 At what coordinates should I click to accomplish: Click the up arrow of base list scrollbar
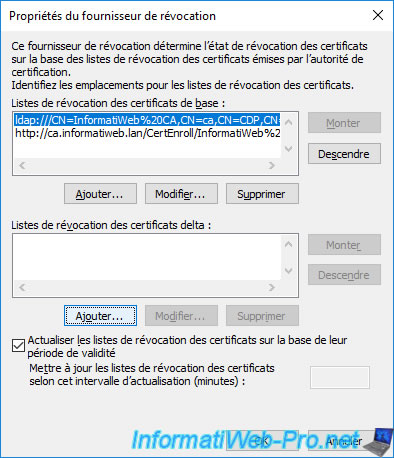289,123
